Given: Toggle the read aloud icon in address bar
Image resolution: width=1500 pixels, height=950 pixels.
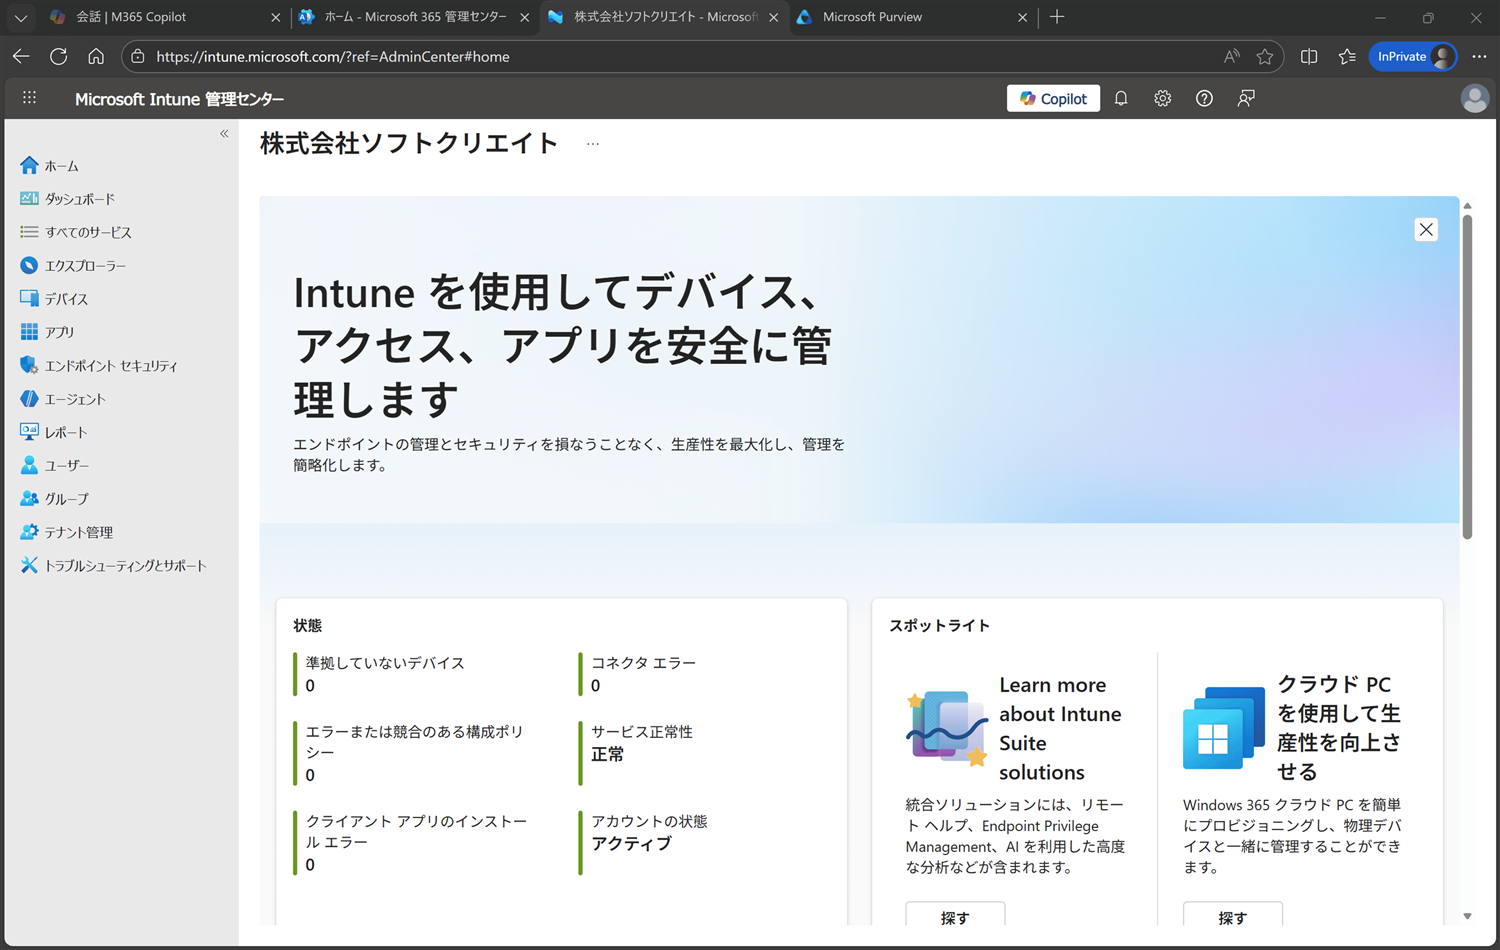Looking at the screenshot, I should 1232,57.
